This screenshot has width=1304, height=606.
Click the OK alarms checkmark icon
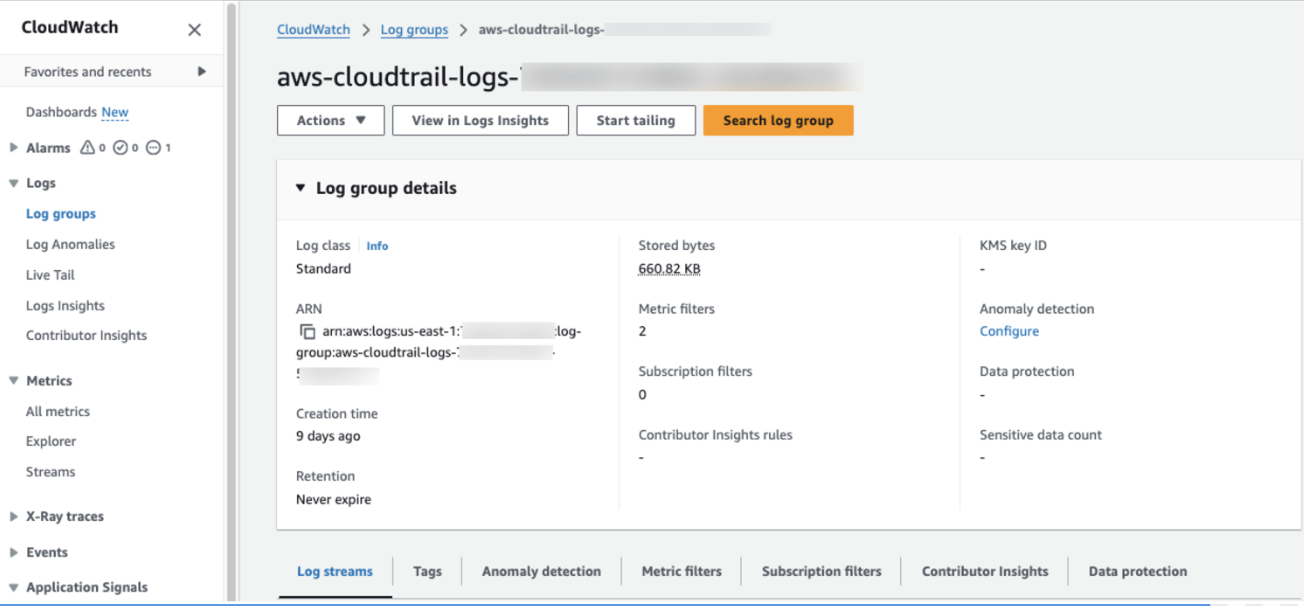point(123,147)
